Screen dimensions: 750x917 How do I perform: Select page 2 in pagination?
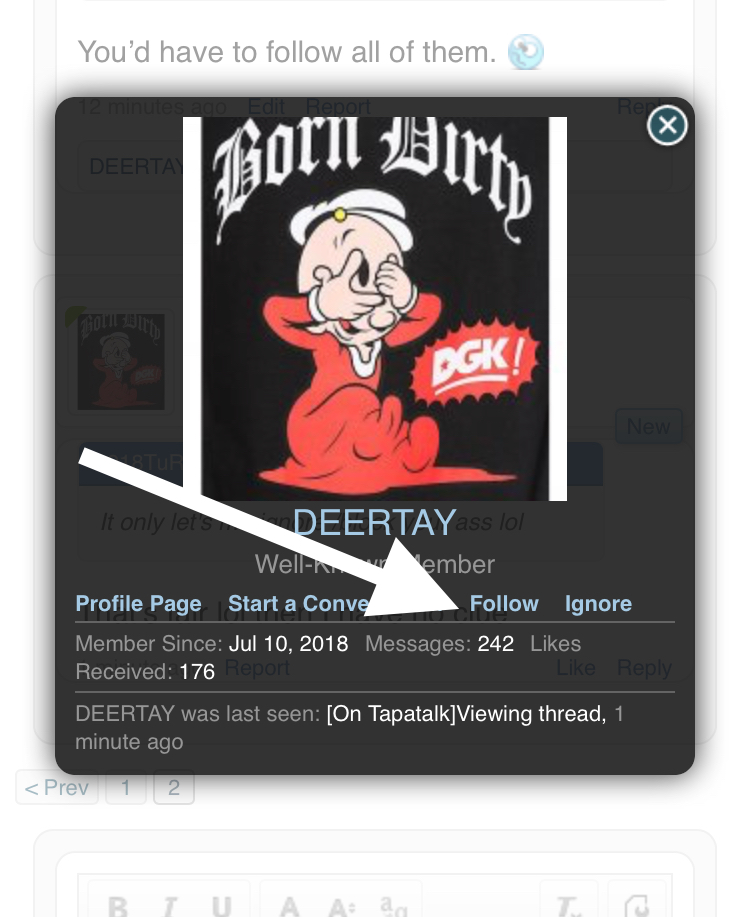click(174, 787)
